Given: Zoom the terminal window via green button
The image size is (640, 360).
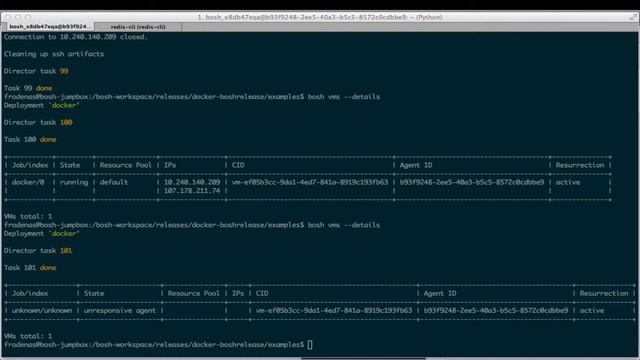Looking at the screenshot, I should [28, 17].
